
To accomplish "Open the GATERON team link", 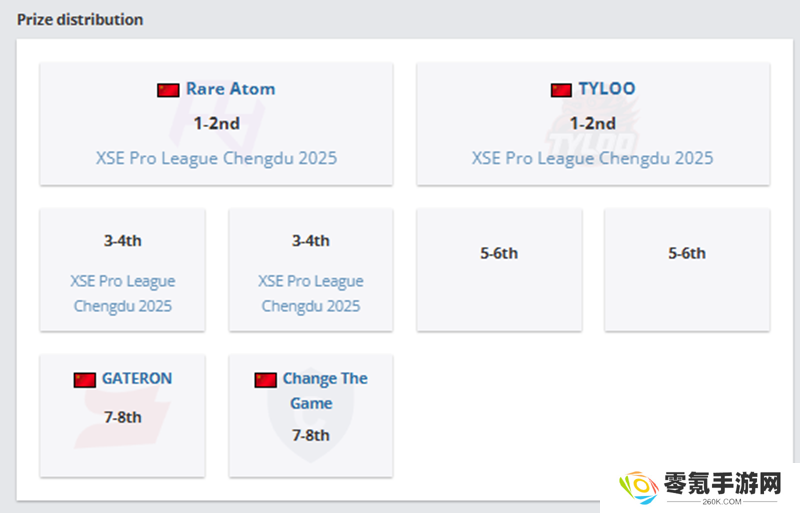I will (x=137, y=378).
